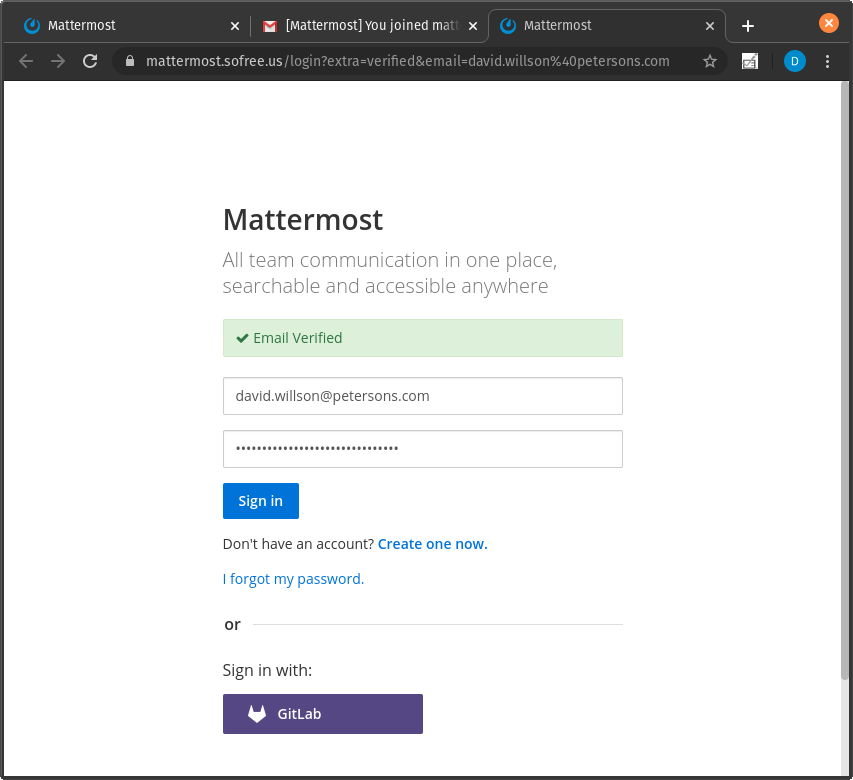Follow the 'Create one now.' link
The height and width of the screenshot is (780, 853).
coord(432,544)
